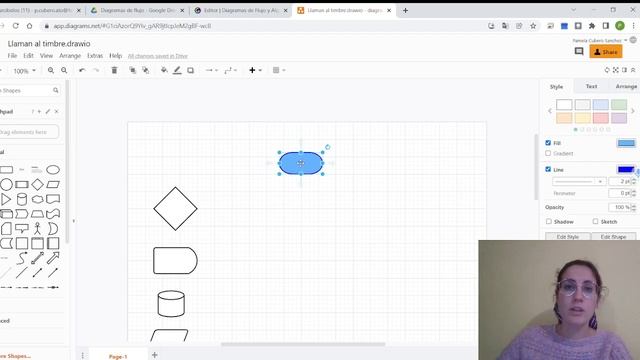The height and width of the screenshot is (360, 640).
Task: Close the scratchpad with the X icon
Action: tap(56, 111)
